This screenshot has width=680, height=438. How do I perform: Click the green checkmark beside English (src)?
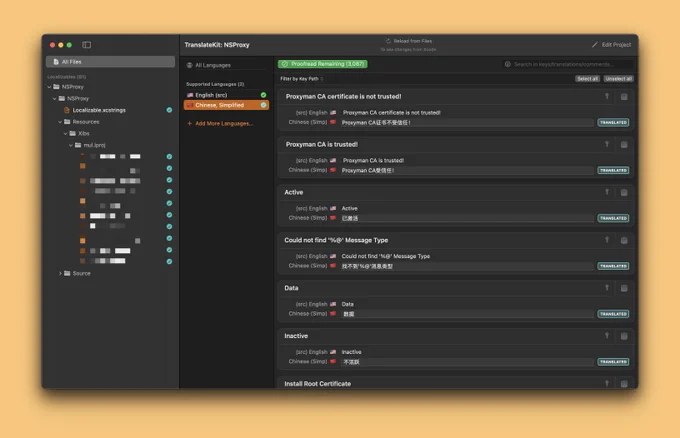(263, 95)
